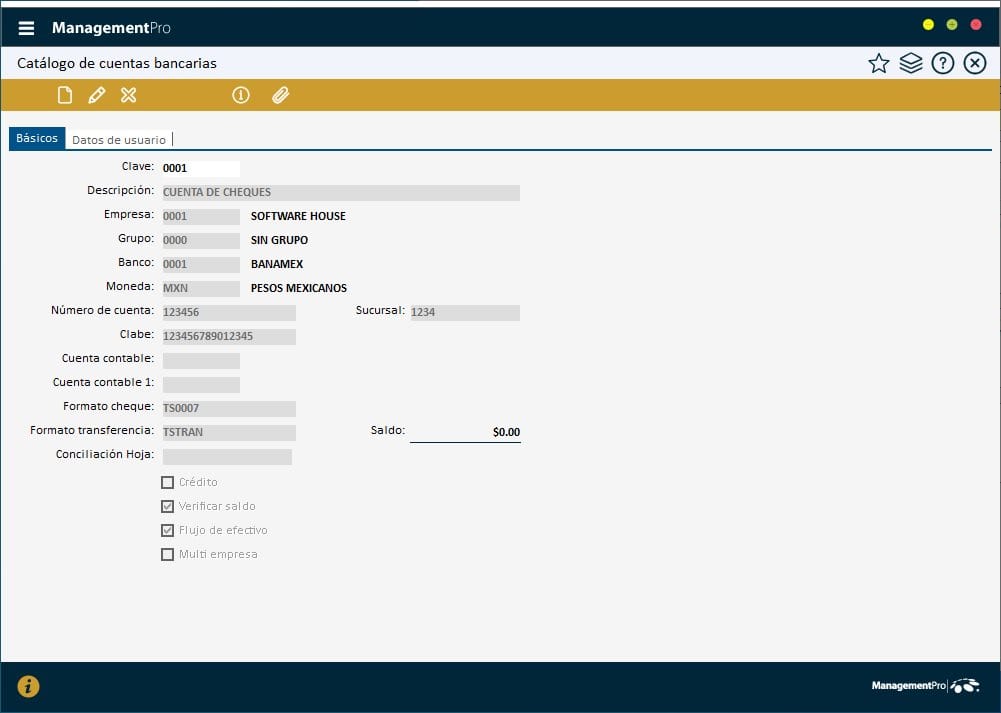Viewport: 1001px width, 713px height.
Task: Click the pencil edit icon
Action: point(96,95)
